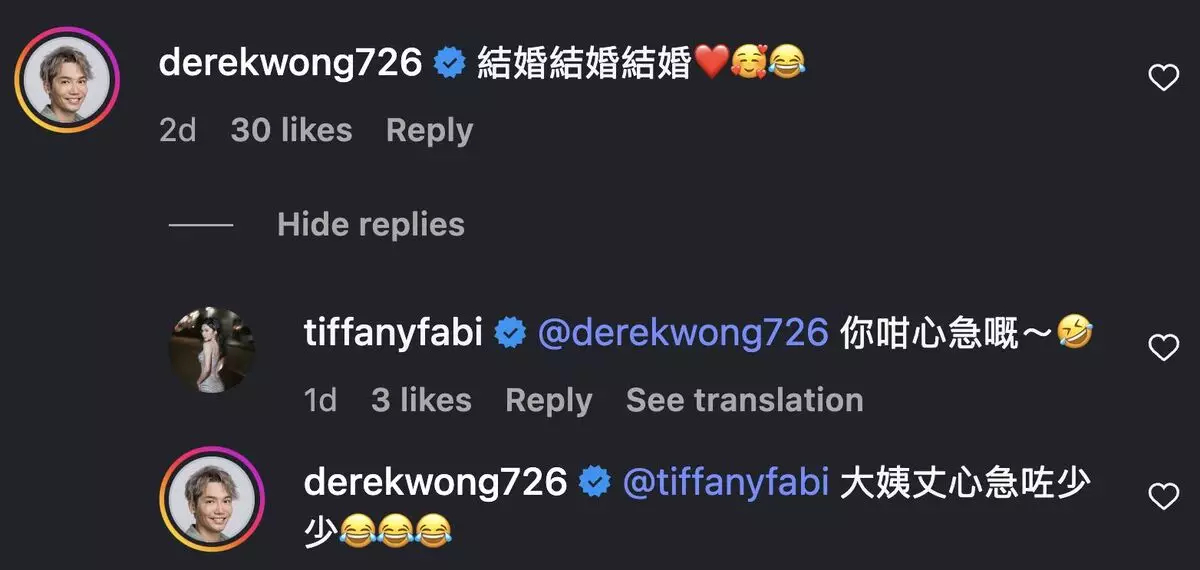Like derekwong726's last reply with the heart
The image size is (1200, 570).
[1164, 496]
